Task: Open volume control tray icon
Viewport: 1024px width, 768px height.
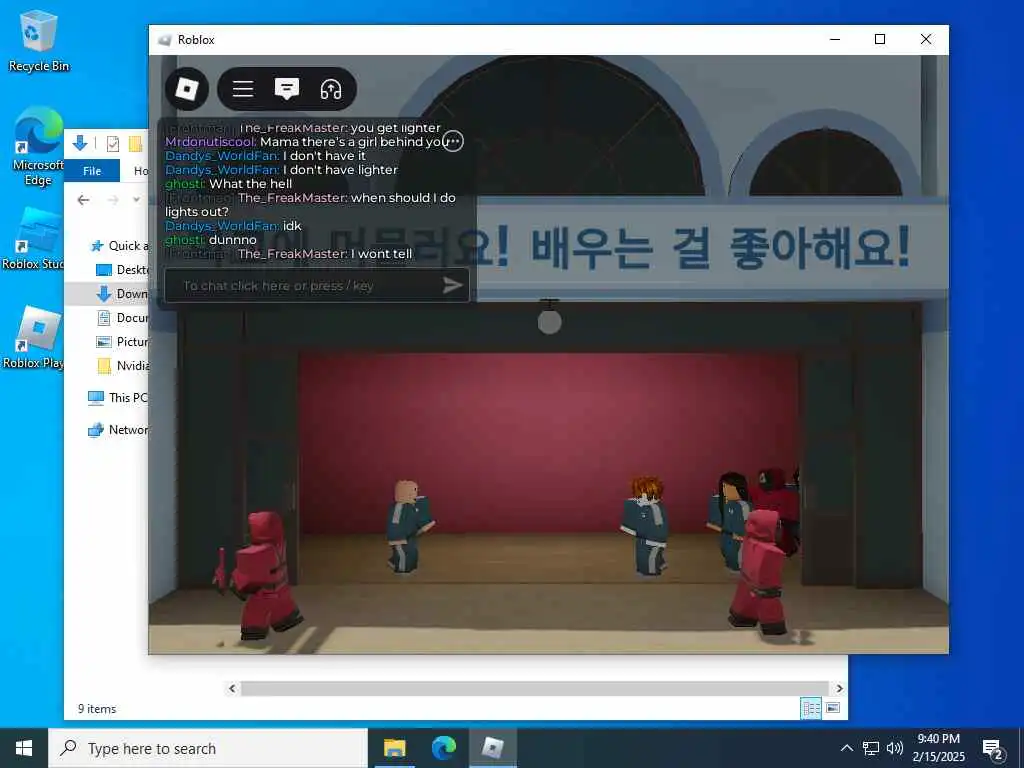Action: [x=895, y=748]
